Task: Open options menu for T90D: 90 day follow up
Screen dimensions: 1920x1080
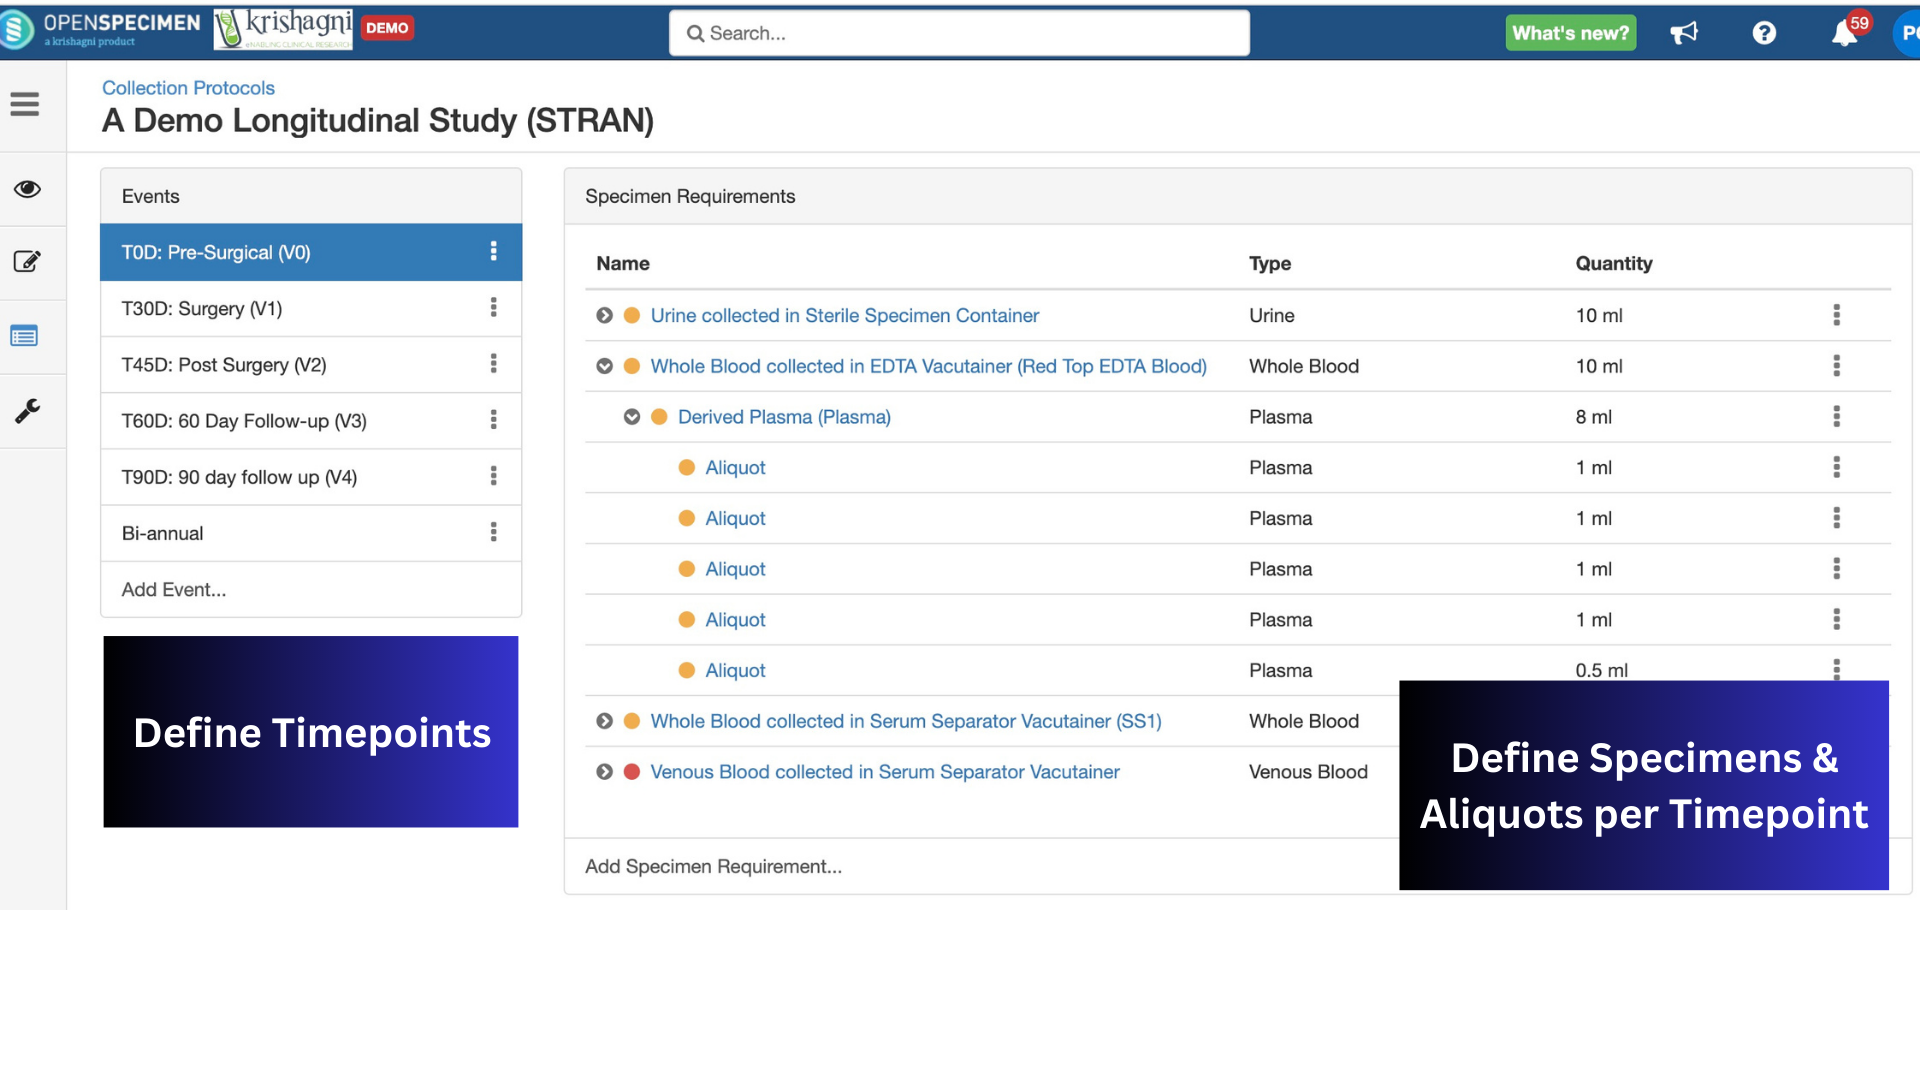Action: (x=493, y=476)
